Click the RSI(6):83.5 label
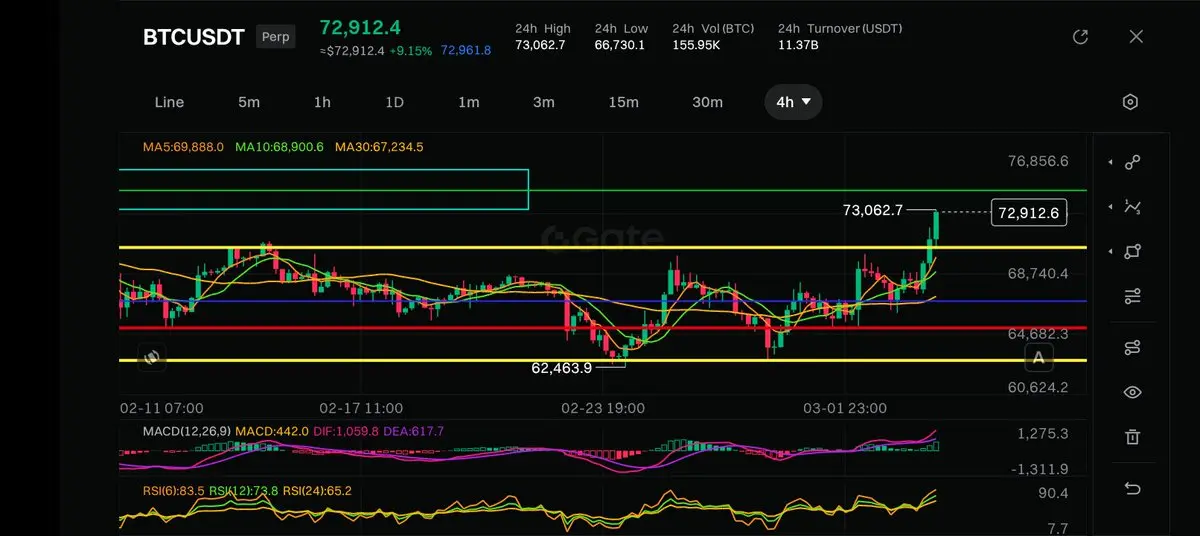 [x=174, y=491]
